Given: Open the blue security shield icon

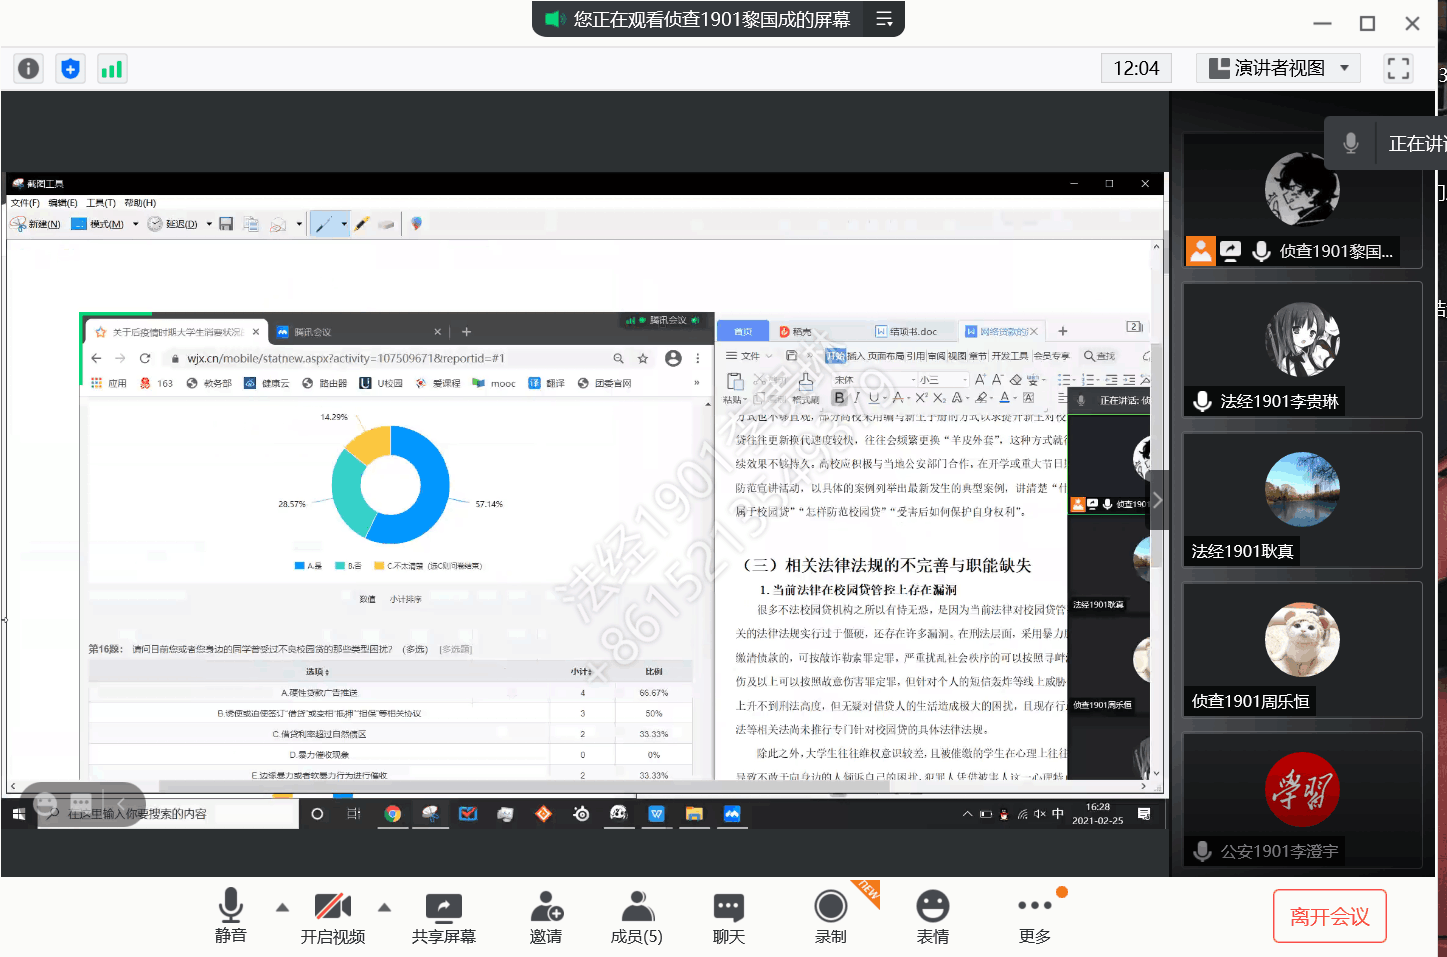Looking at the screenshot, I should [x=70, y=68].
